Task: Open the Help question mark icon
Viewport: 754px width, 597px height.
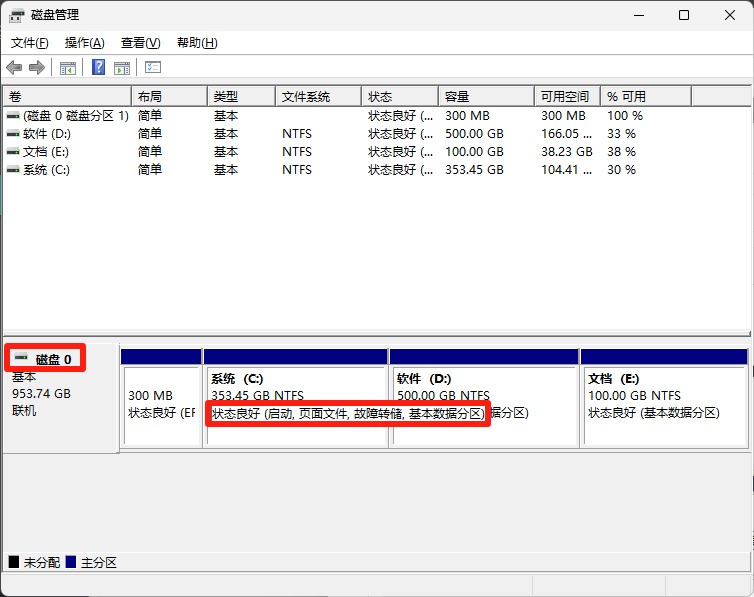Action: tap(98, 67)
